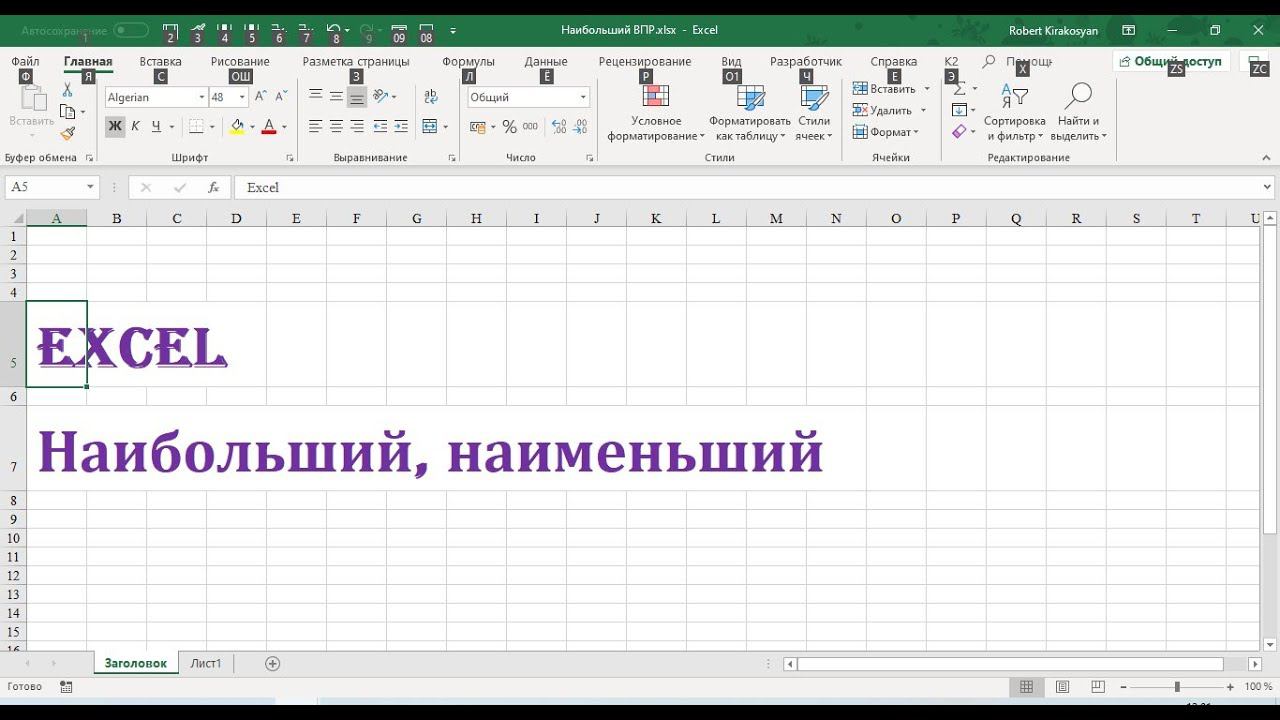
Task: Click the 100 % zoom level text
Action: pos(1258,687)
